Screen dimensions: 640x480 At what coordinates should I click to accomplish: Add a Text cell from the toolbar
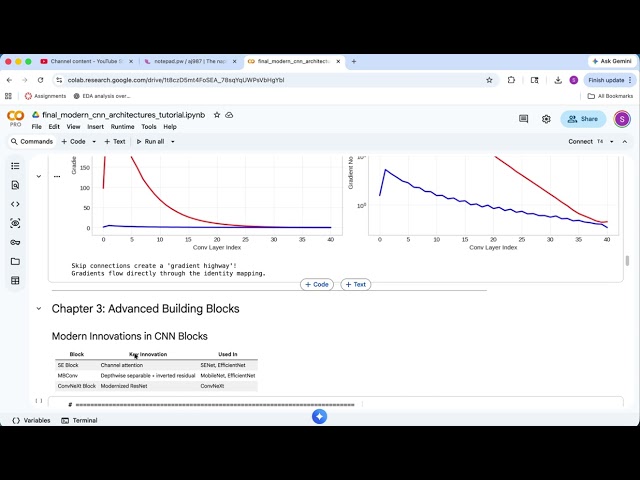115,142
